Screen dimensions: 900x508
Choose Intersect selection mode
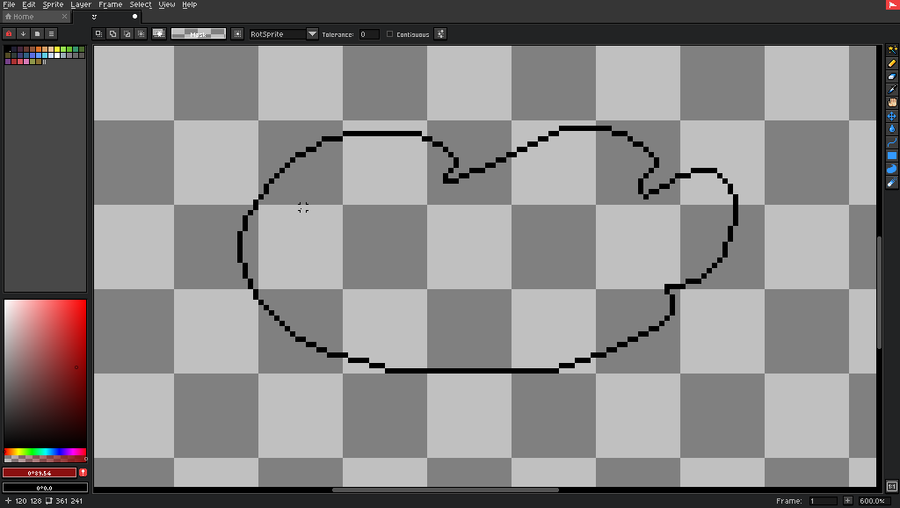141,34
